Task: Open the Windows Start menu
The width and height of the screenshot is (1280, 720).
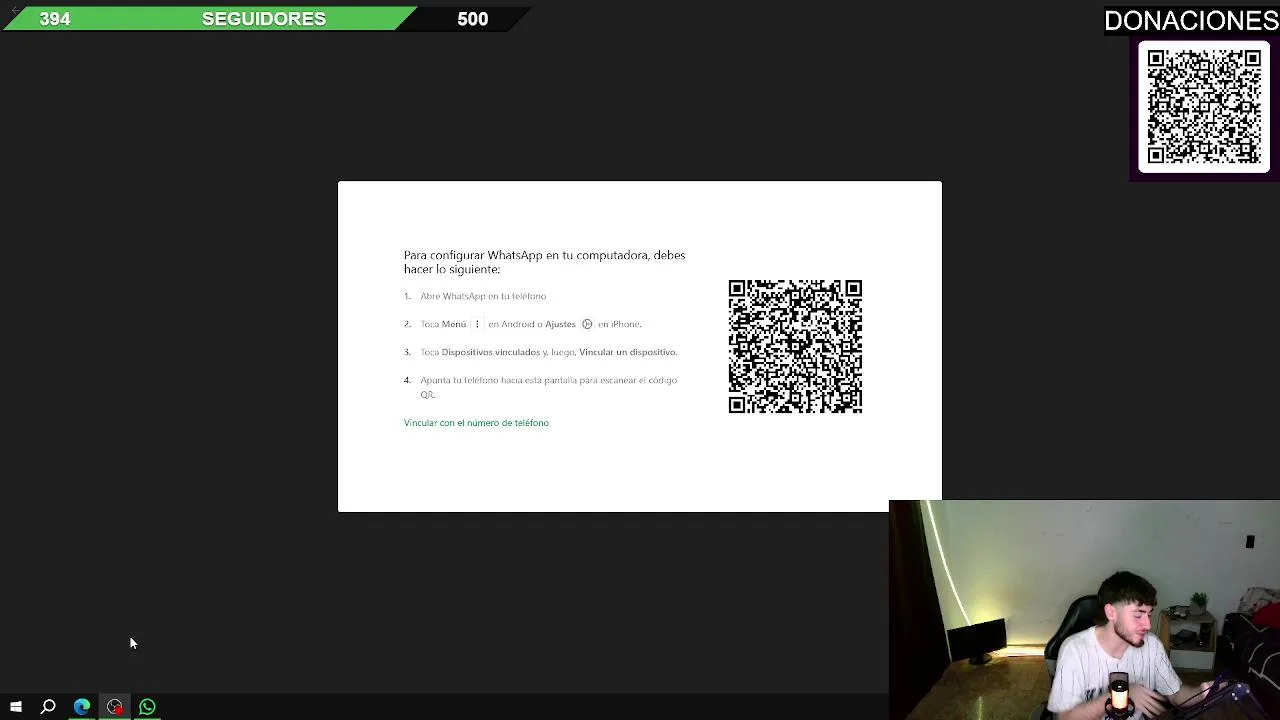Action: click(16, 707)
